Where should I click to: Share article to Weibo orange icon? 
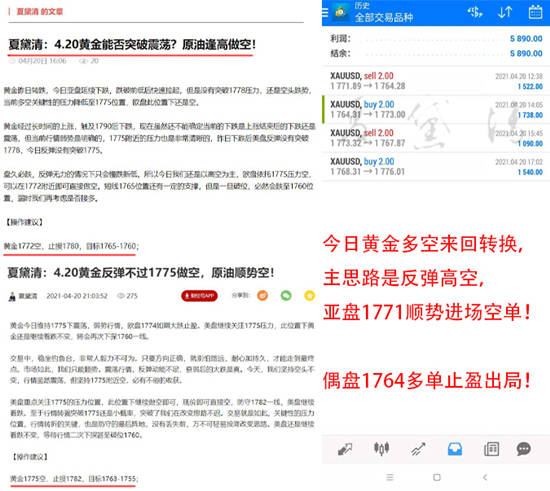(x=263, y=296)
